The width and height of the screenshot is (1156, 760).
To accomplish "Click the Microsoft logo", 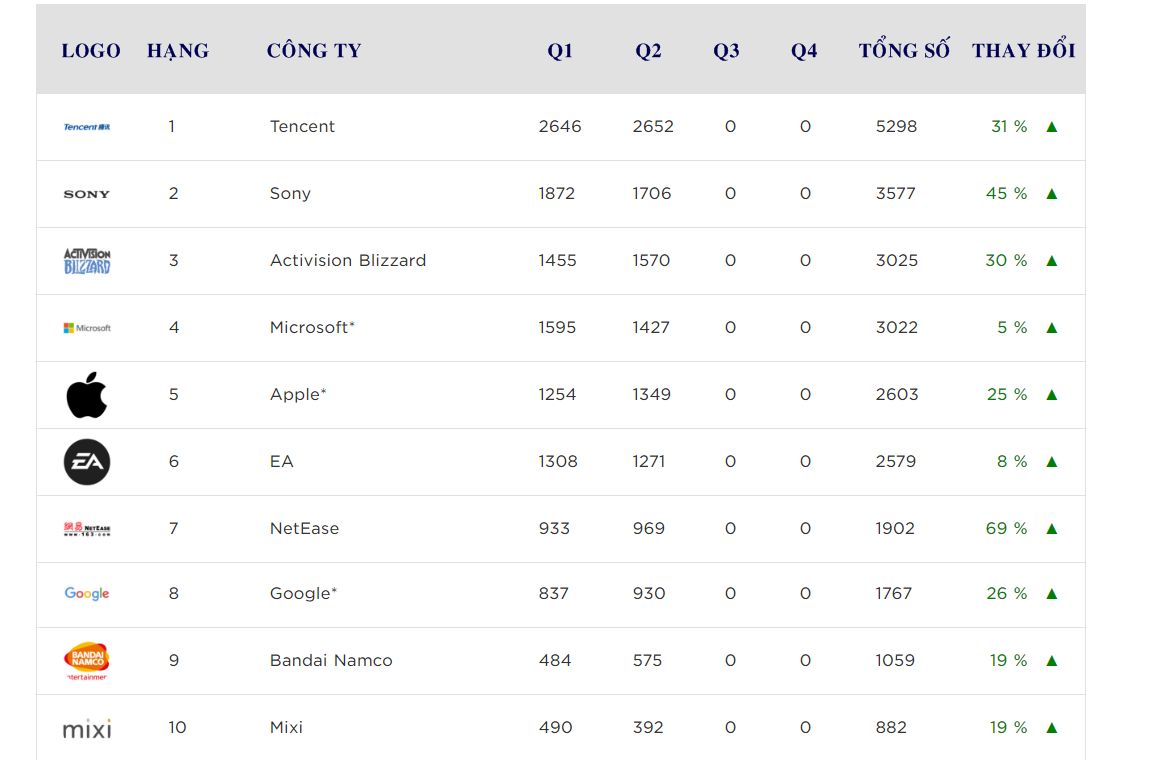I will pyautogui.click(x=87, y=328).
